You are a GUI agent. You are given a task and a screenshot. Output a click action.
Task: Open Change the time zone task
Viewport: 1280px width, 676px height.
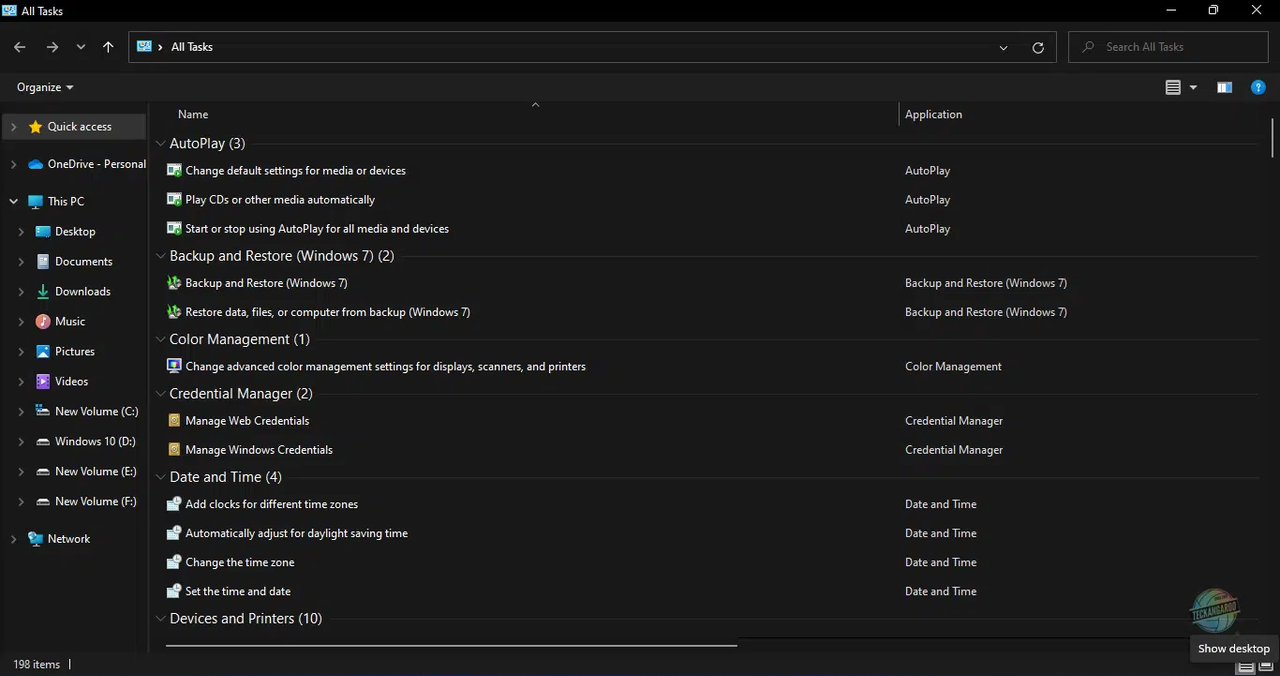coord(240,562)
